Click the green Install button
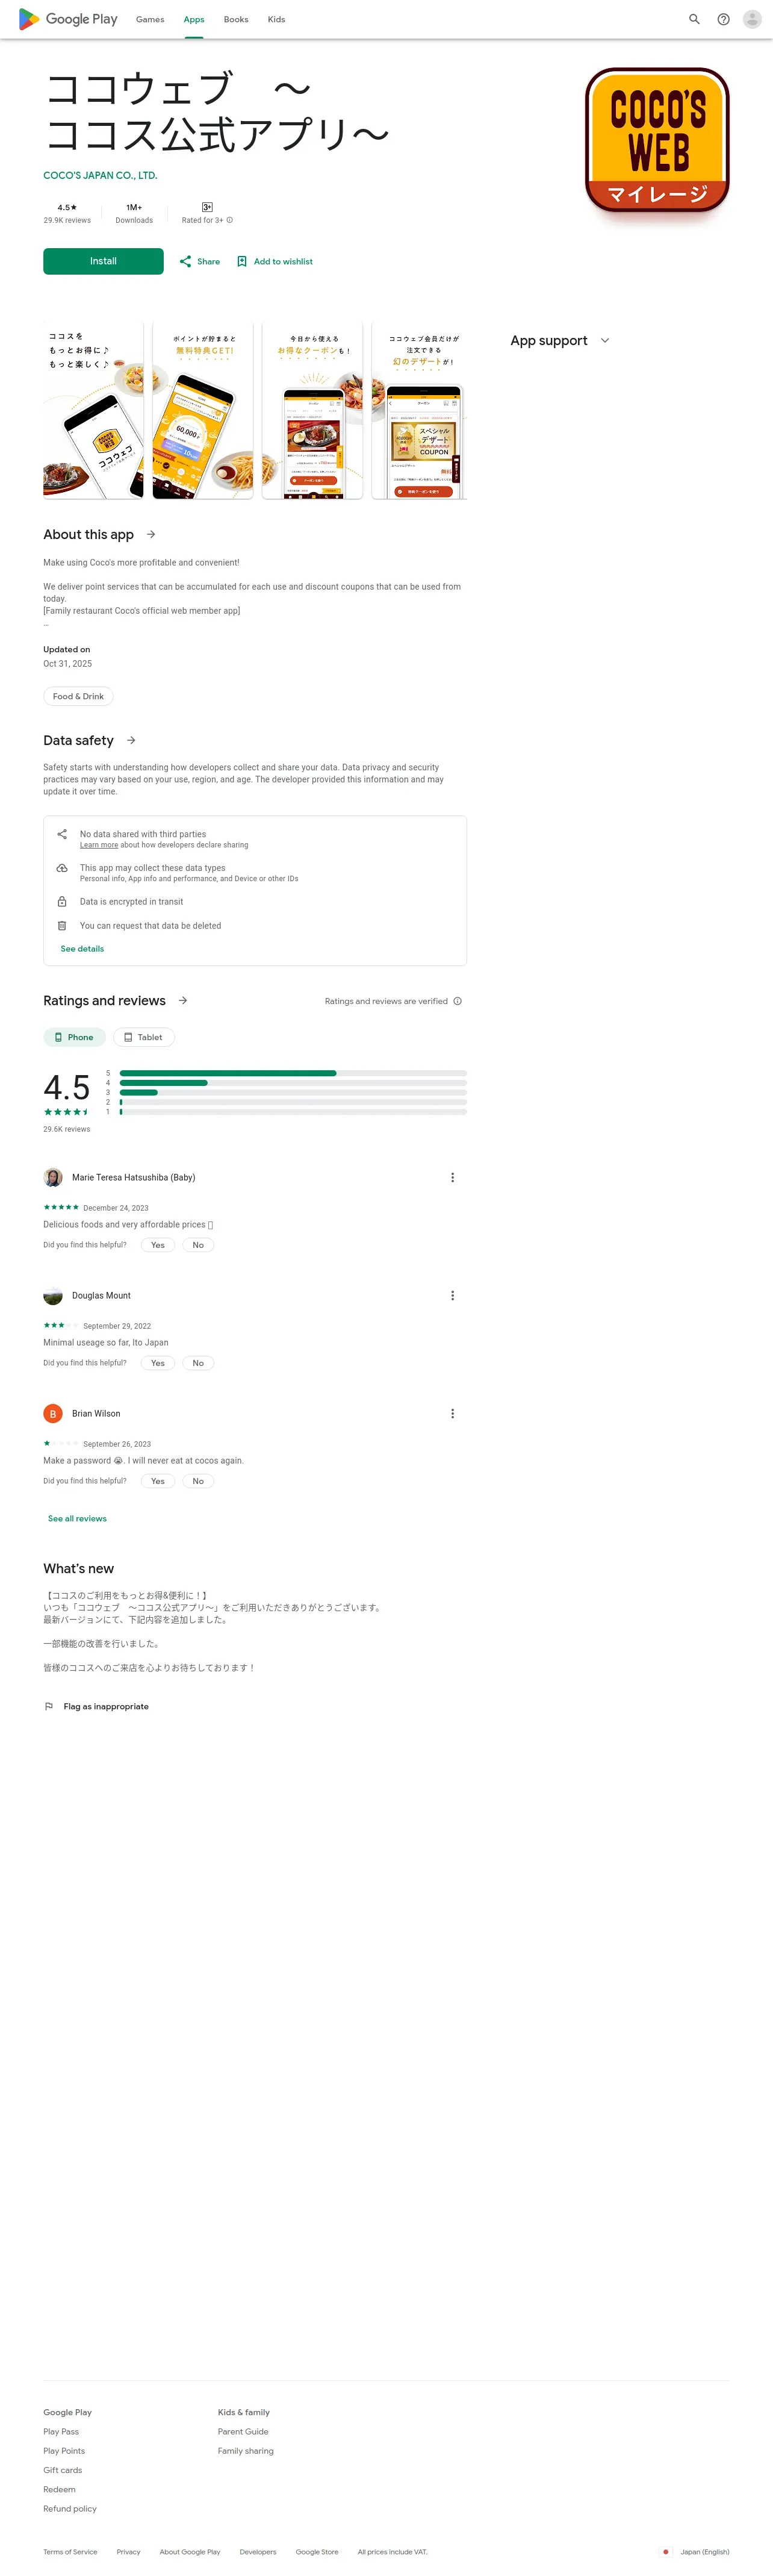The image size is (773, 2576). (103, 261)
